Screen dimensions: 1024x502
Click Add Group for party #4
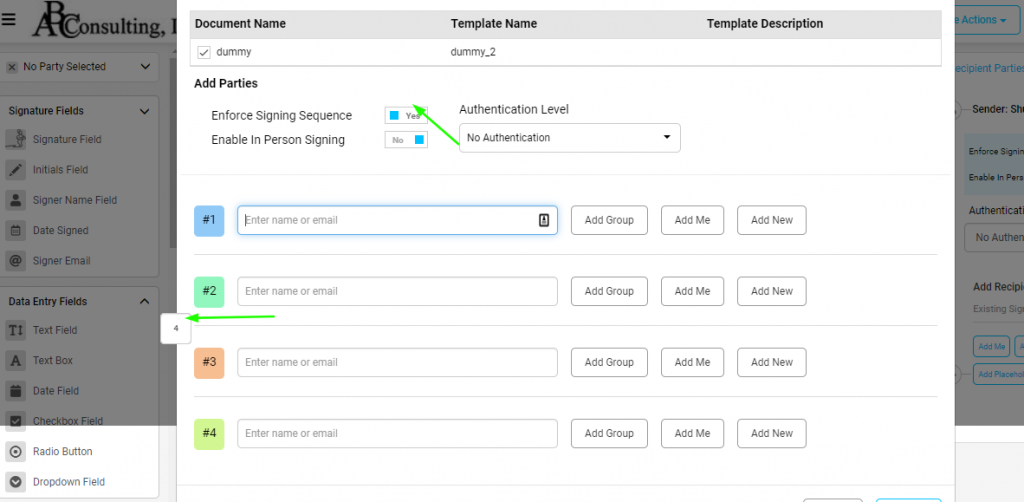[x=609, y=433]
